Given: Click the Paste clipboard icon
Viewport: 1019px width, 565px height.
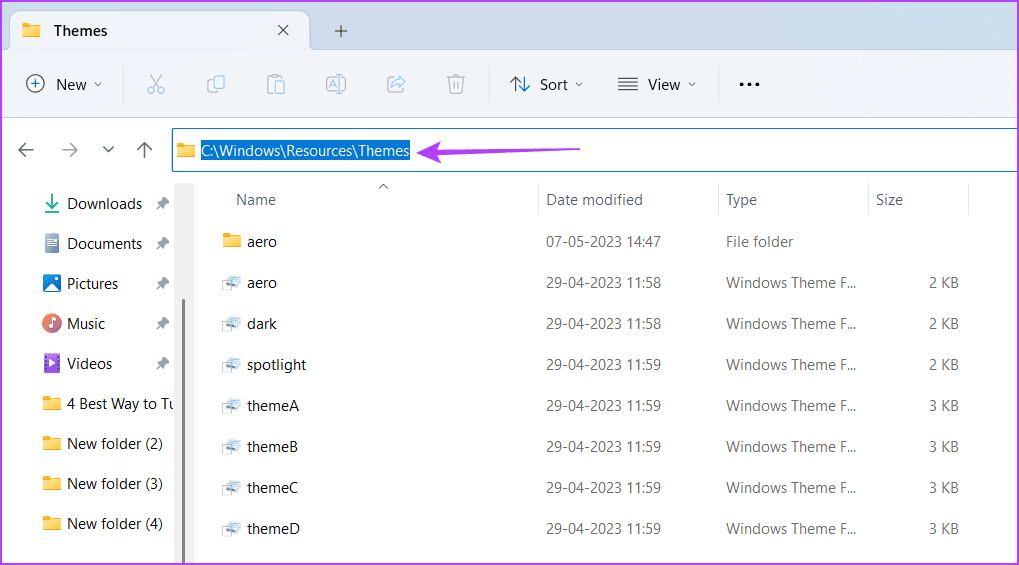Looking at the screenshot, I should click(276, 85).
